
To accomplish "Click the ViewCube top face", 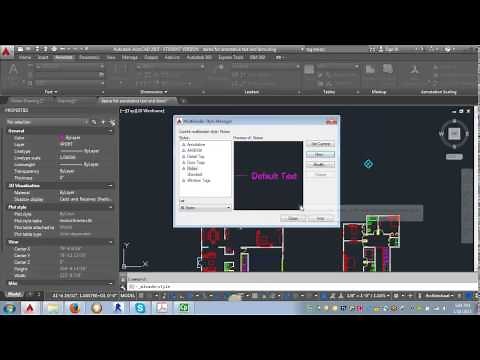I will pyautogui.click(x=454, y=133).
